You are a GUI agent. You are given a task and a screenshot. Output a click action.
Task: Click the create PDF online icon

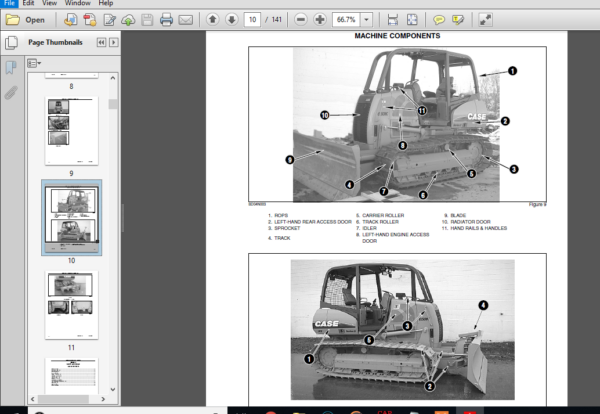pyautogui.click(x=70, y=20)
